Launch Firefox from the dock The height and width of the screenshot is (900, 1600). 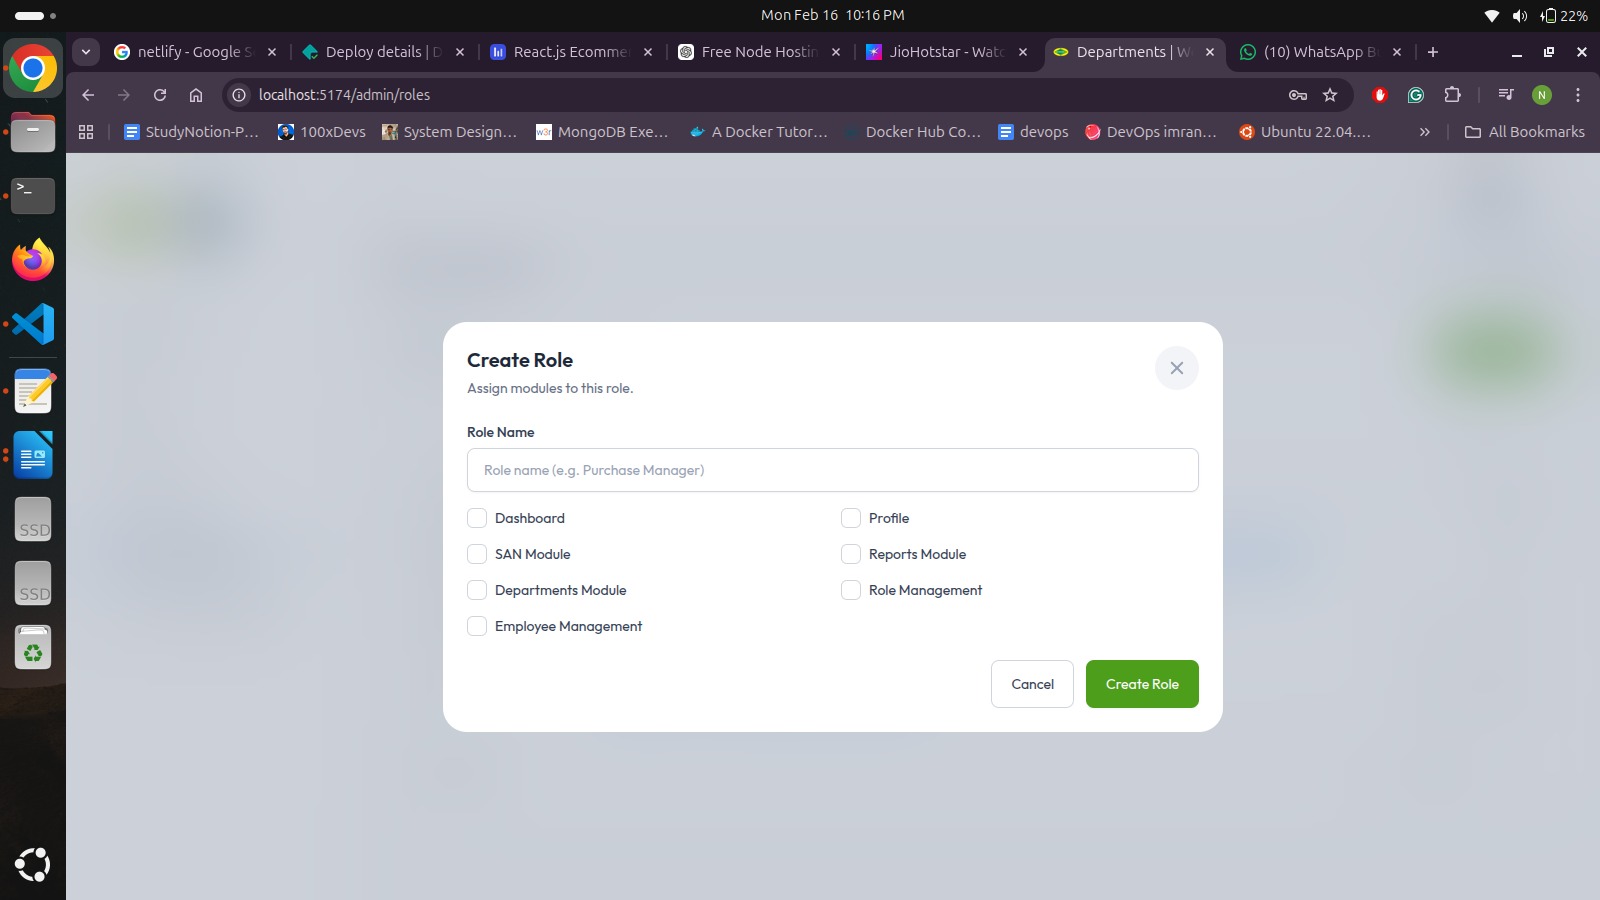[x=33, y=260]
